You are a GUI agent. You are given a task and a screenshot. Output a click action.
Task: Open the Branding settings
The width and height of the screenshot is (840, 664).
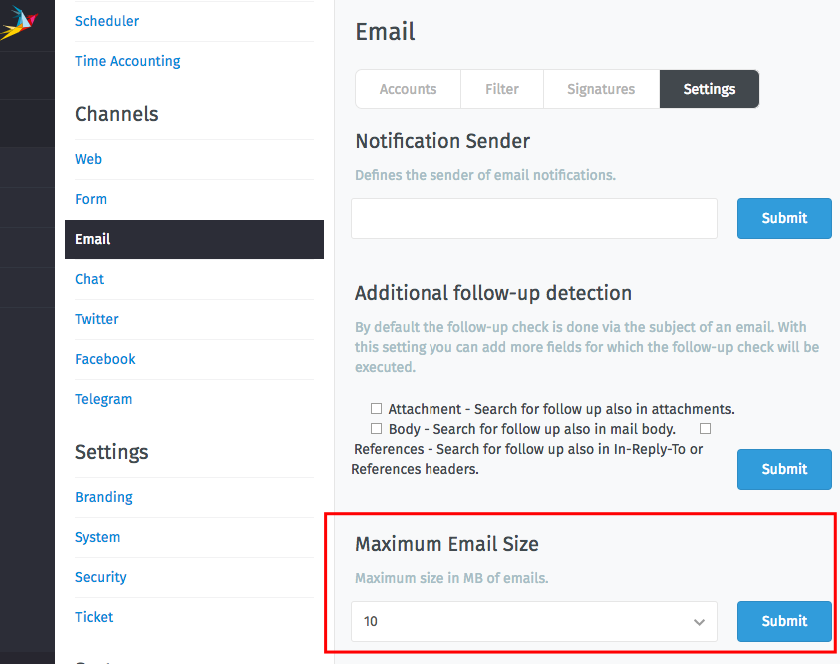(x=103, y=497)
